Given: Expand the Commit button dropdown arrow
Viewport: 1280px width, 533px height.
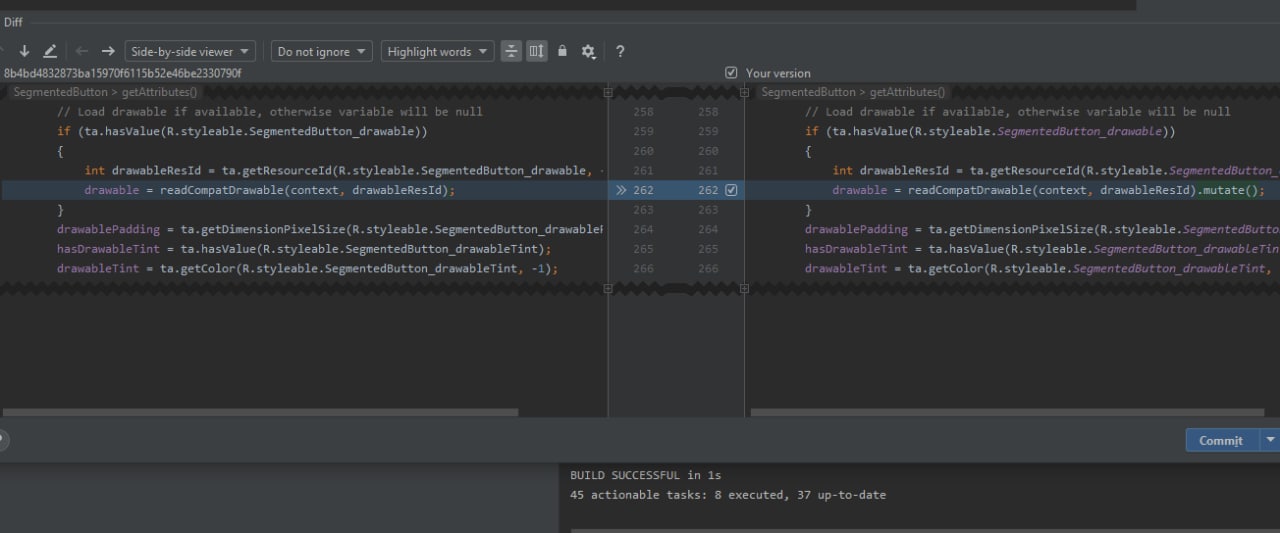Looking at the screenshot, I should 1270,440.
